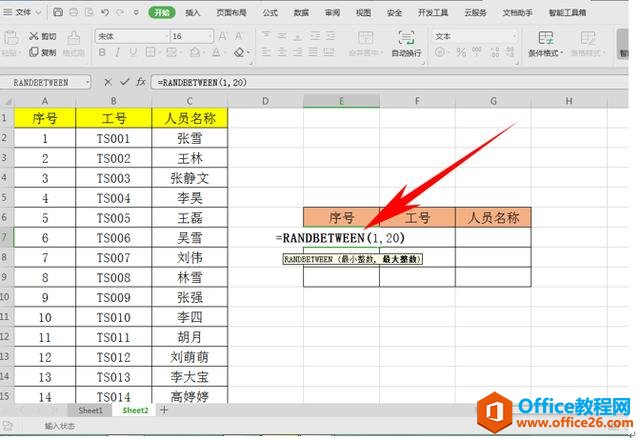
Task: Open the fx insert function dialog
Action: (x=141, y=82)
